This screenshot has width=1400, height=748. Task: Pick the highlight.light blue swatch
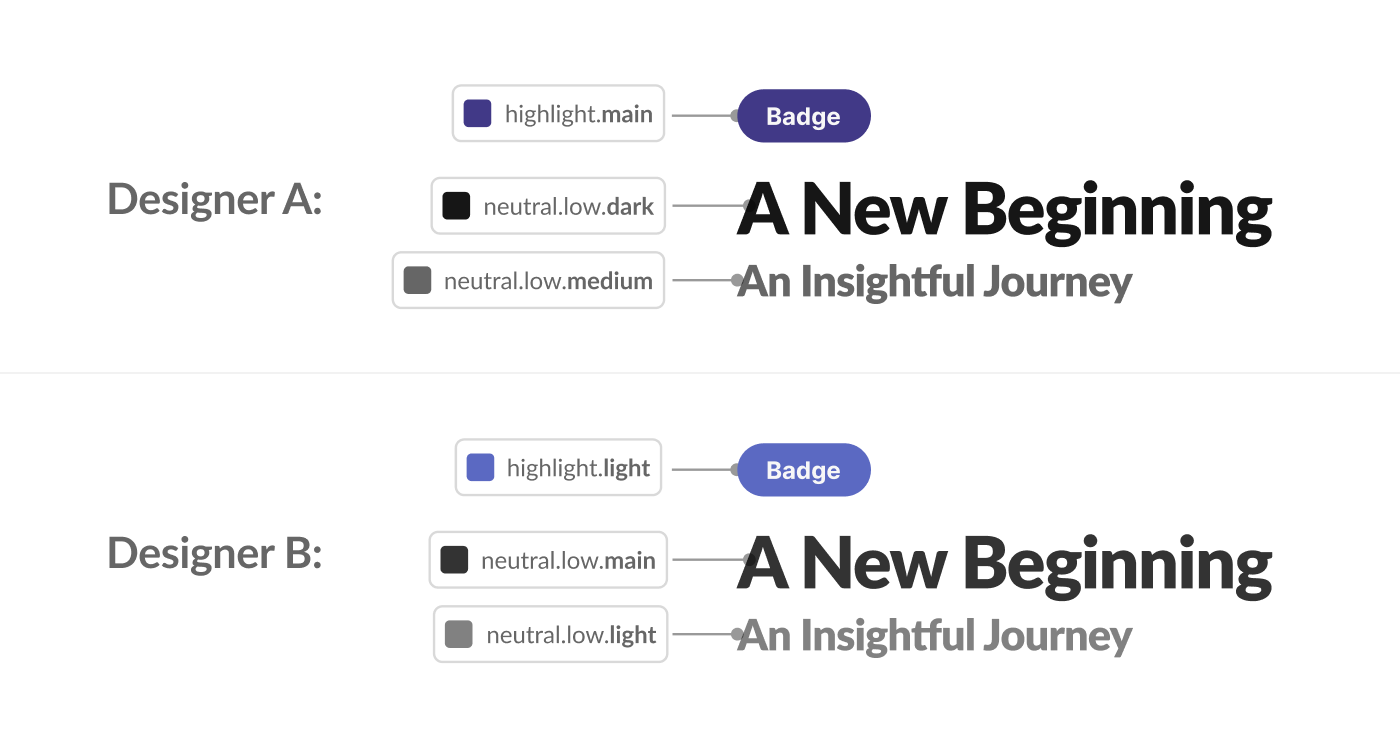480,468
